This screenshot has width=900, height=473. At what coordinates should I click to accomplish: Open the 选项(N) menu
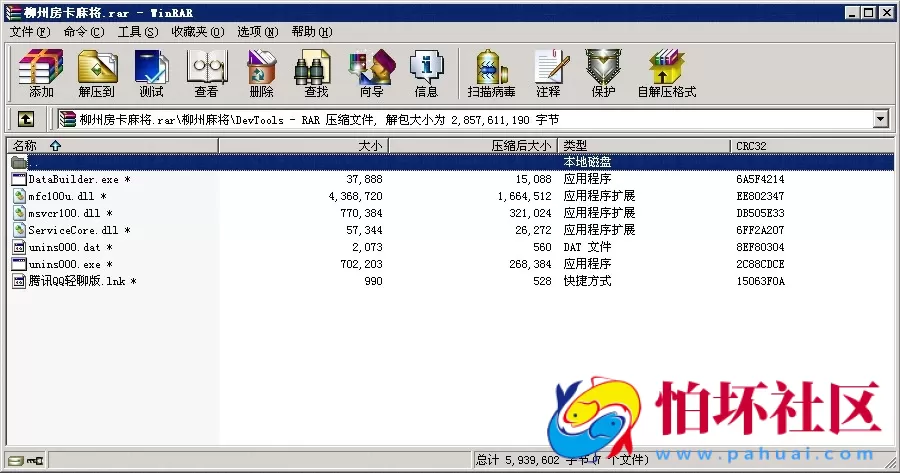coord(258,32)
